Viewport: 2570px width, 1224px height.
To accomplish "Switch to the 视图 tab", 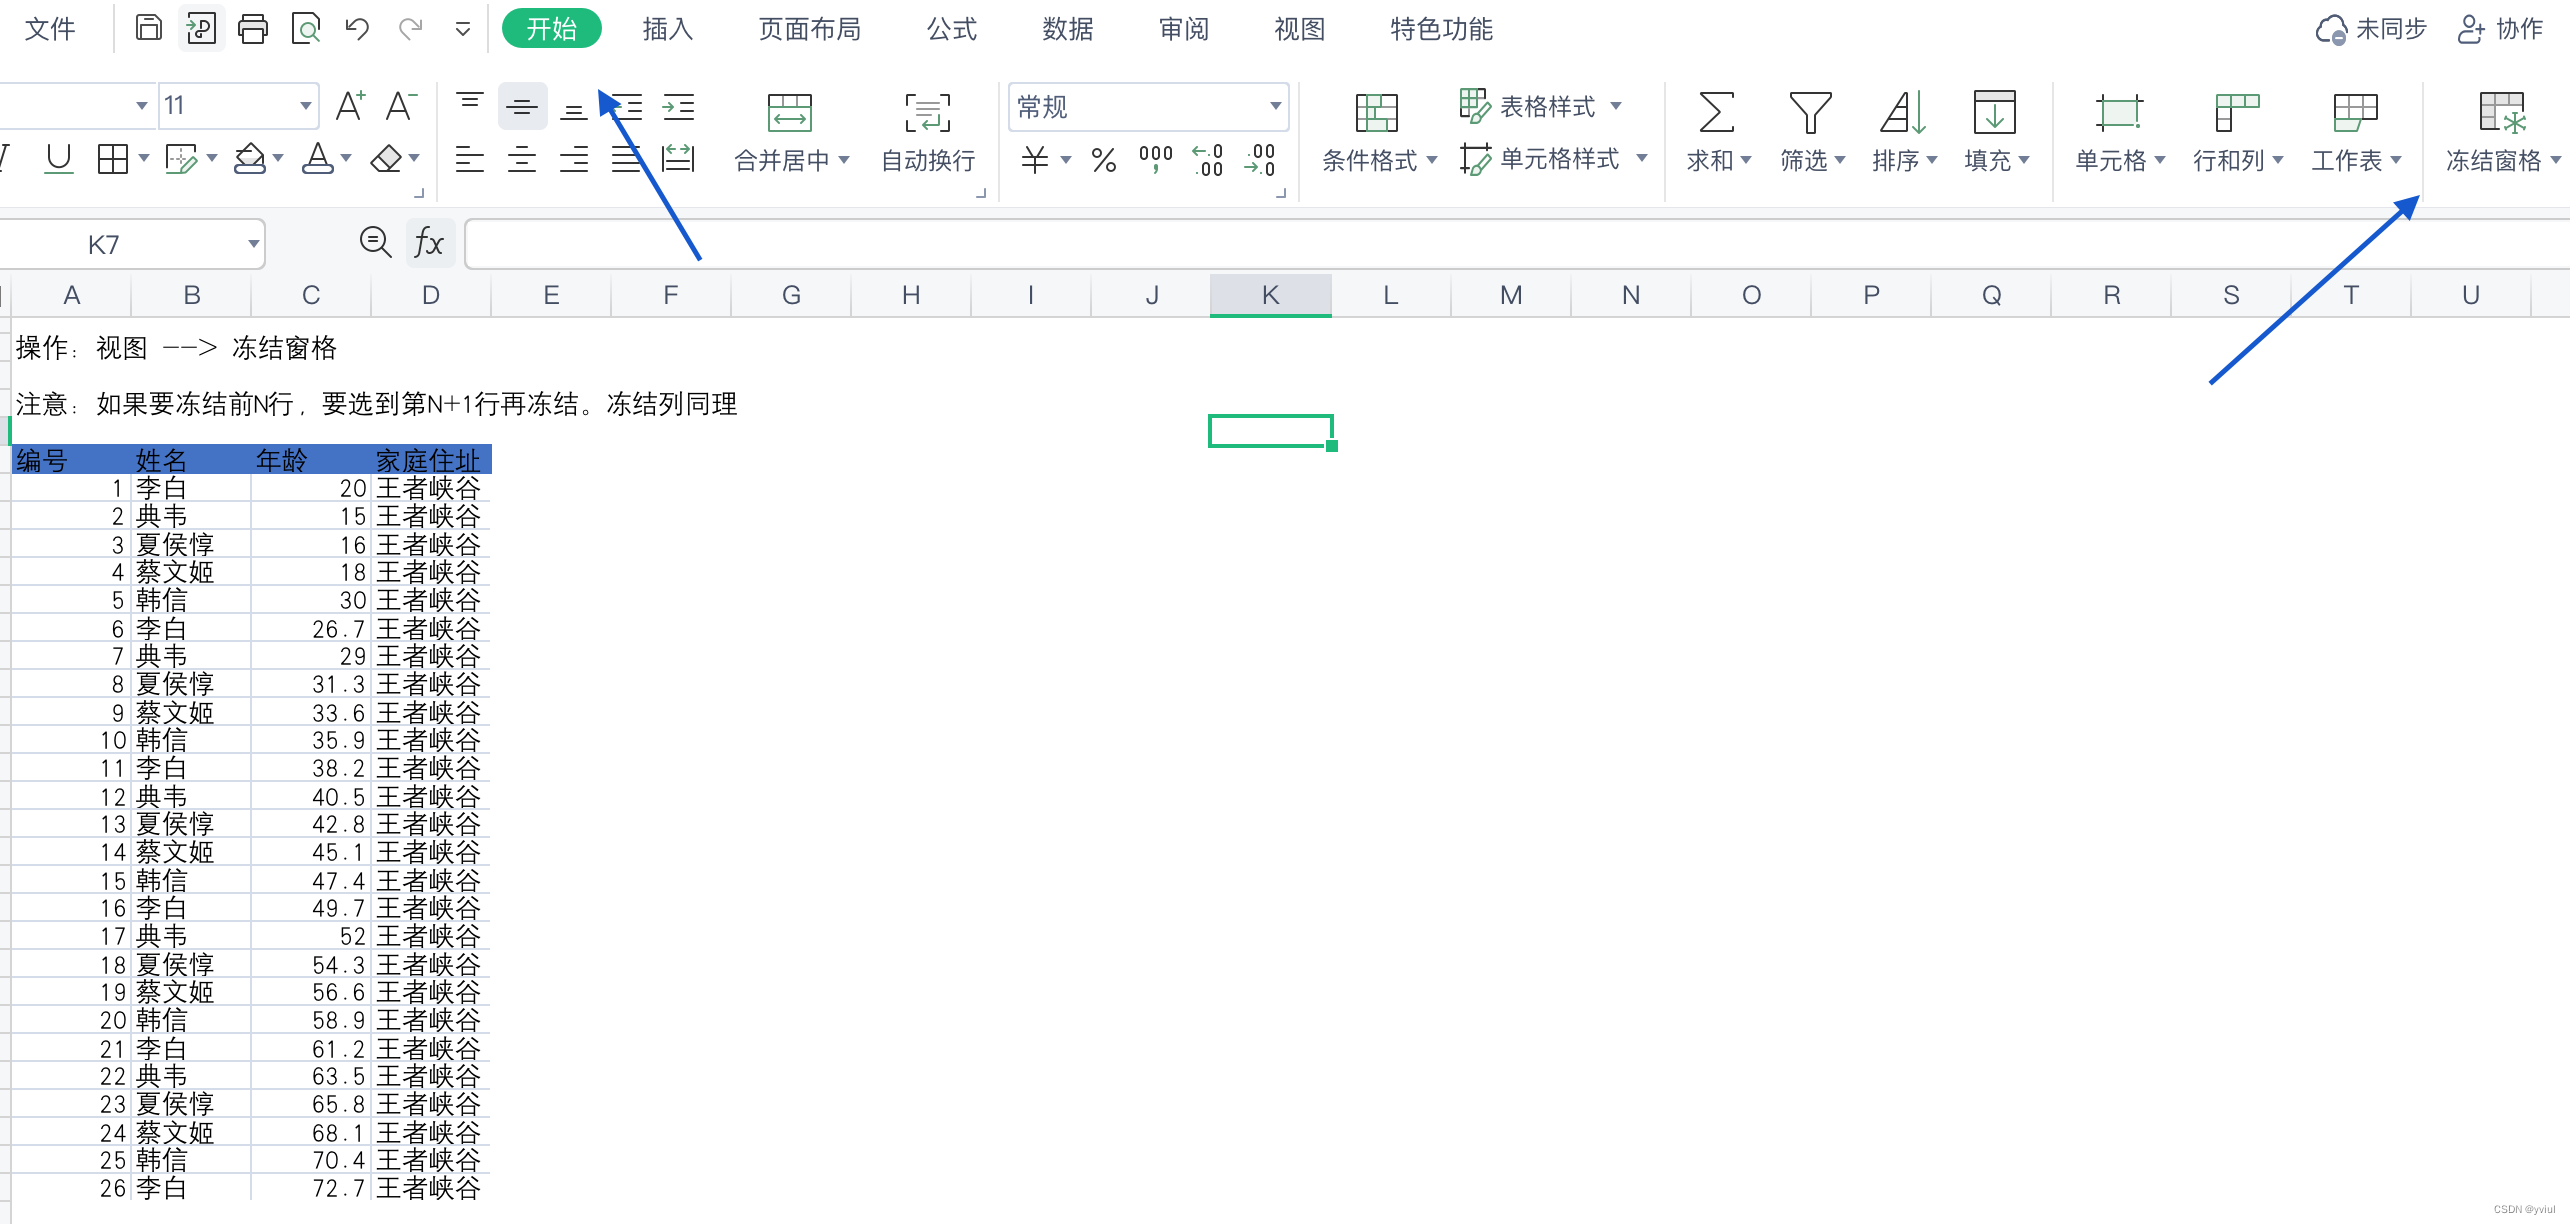I will click(x=1299, y=29).
